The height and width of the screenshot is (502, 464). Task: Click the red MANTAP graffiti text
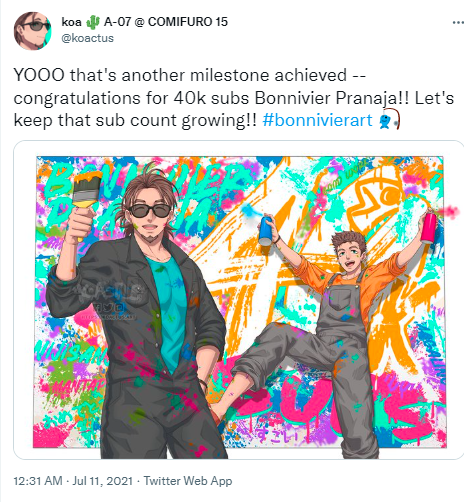point(78,387)
